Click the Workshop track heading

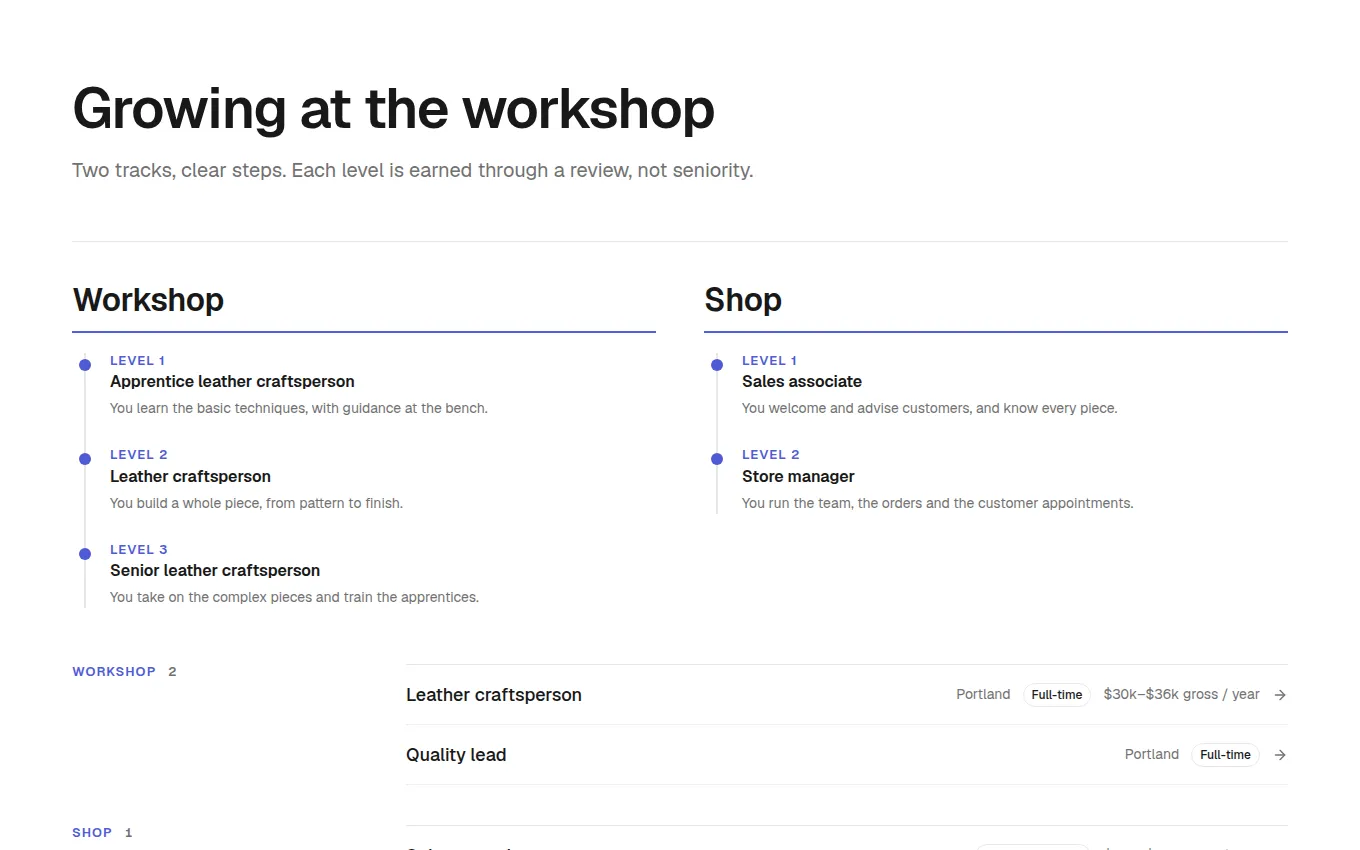(x=148, y=300)
